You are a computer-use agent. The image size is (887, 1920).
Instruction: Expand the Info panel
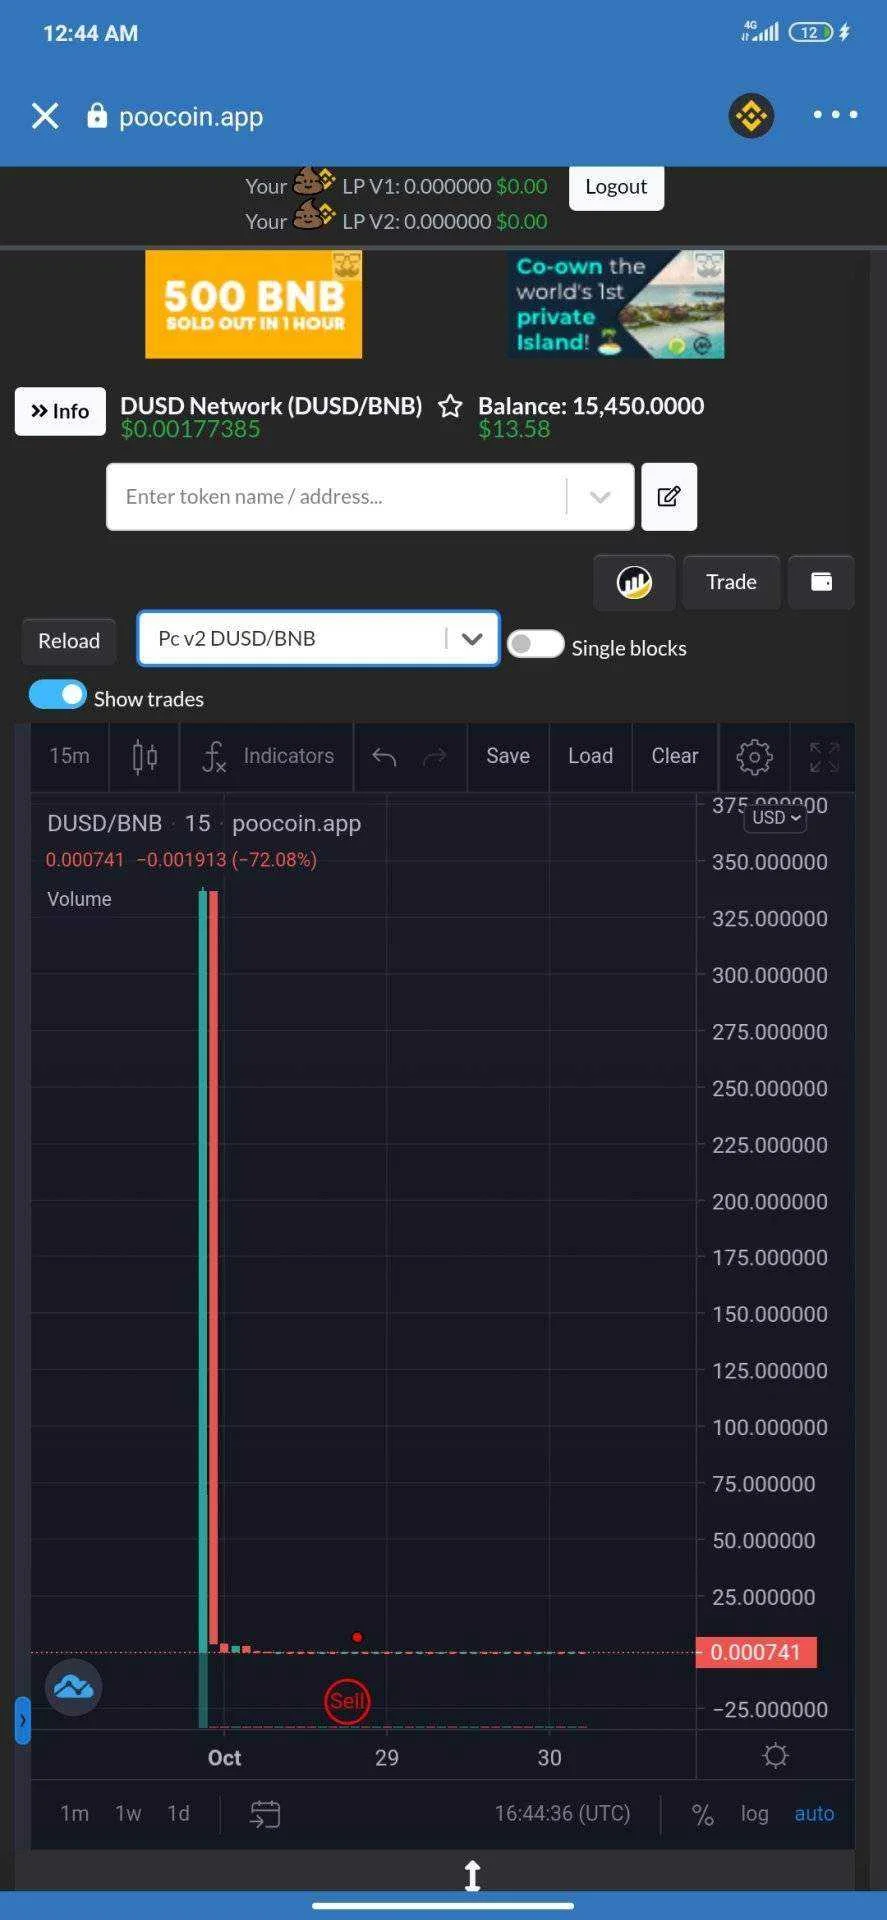coord(60,411)
